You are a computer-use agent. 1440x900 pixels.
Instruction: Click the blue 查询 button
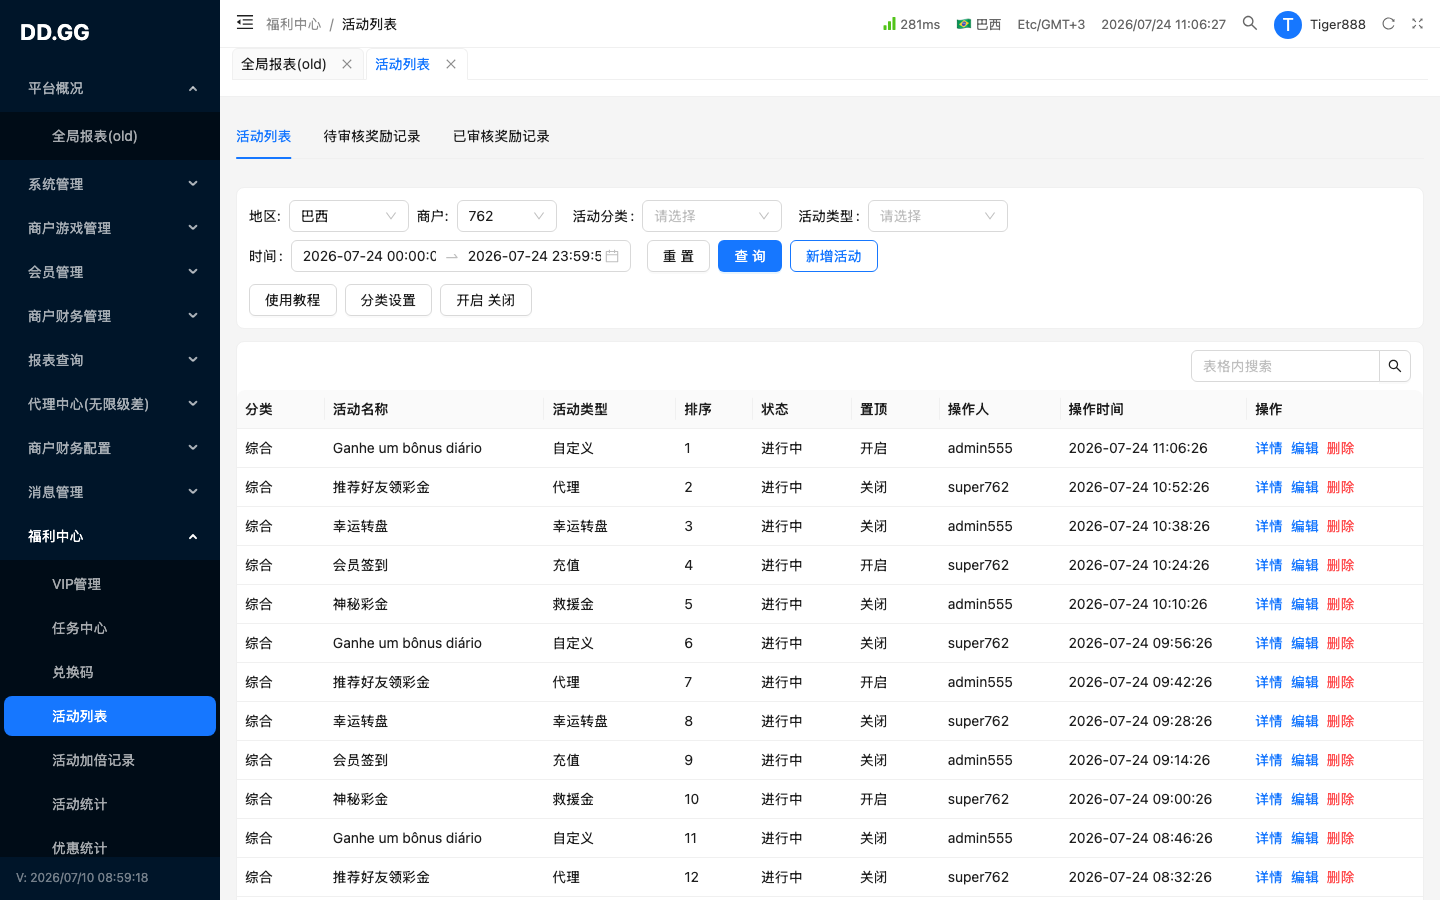750,256
